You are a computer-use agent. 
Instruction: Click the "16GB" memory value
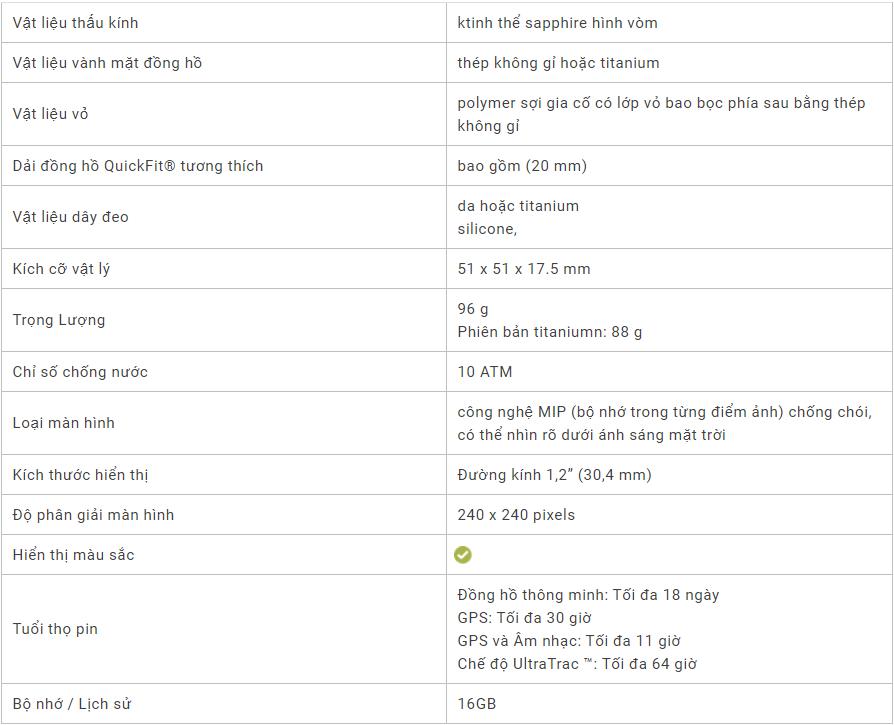(x=477, y=704)
